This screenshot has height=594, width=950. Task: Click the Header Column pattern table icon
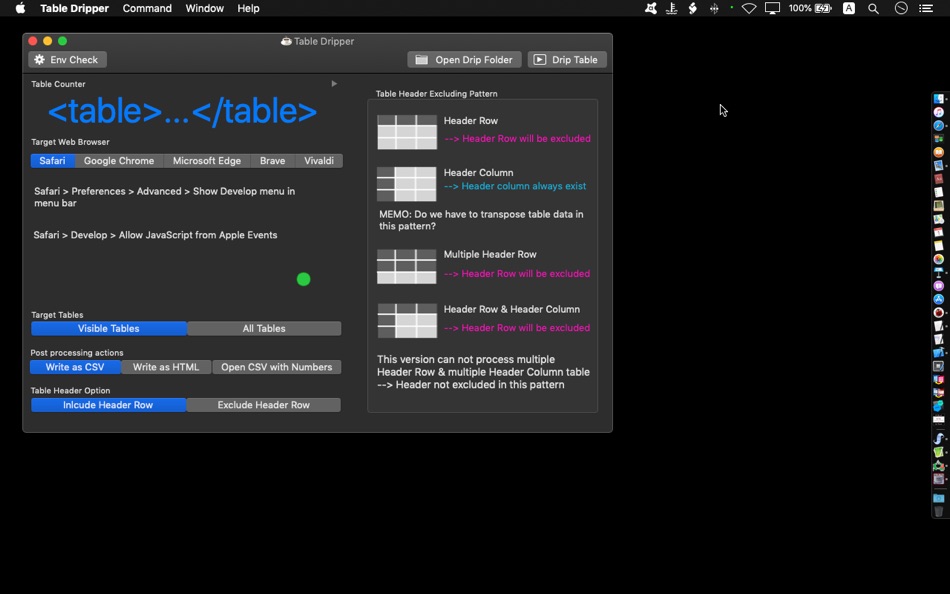point(407,184)
